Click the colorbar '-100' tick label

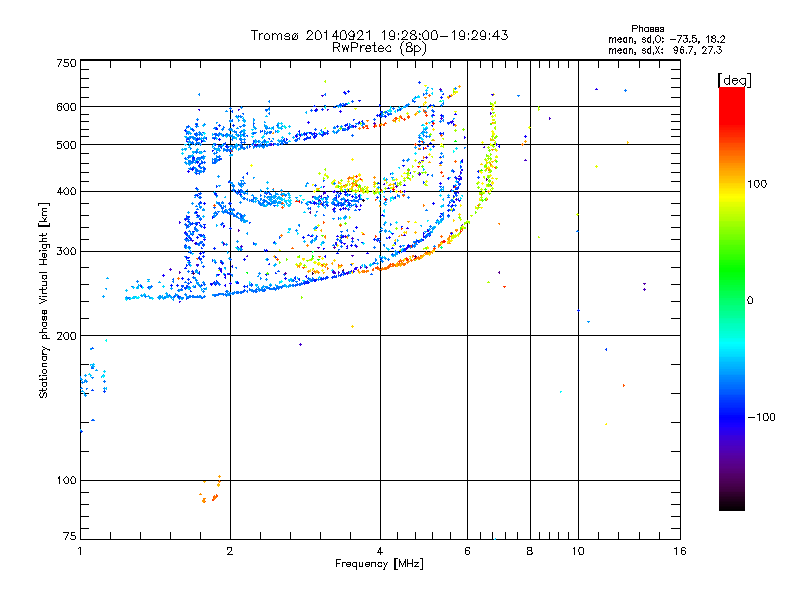(761, 417)
